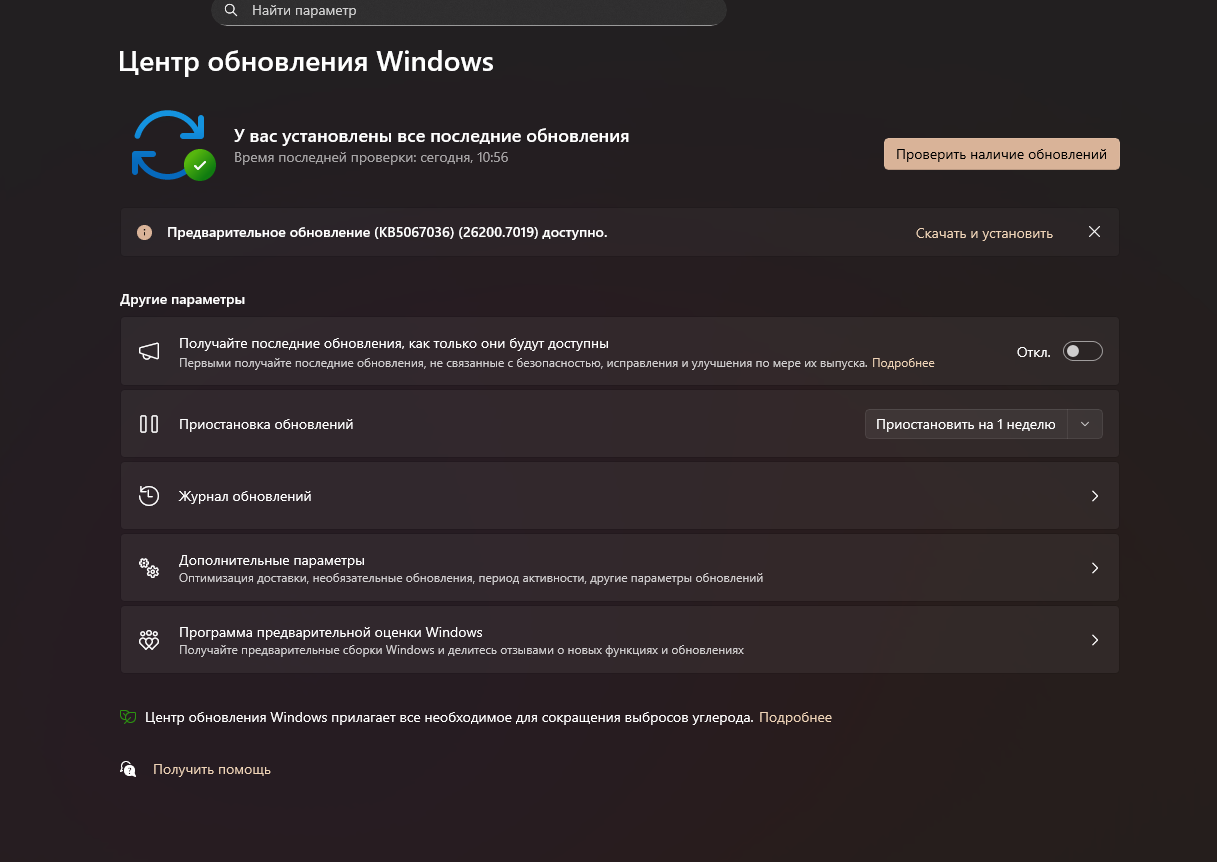Image resolution: width=1217 pixels, height=862 pixels.
Task: Click the Предварительное обновление (KB5067036) text
Action: [387, 232]
